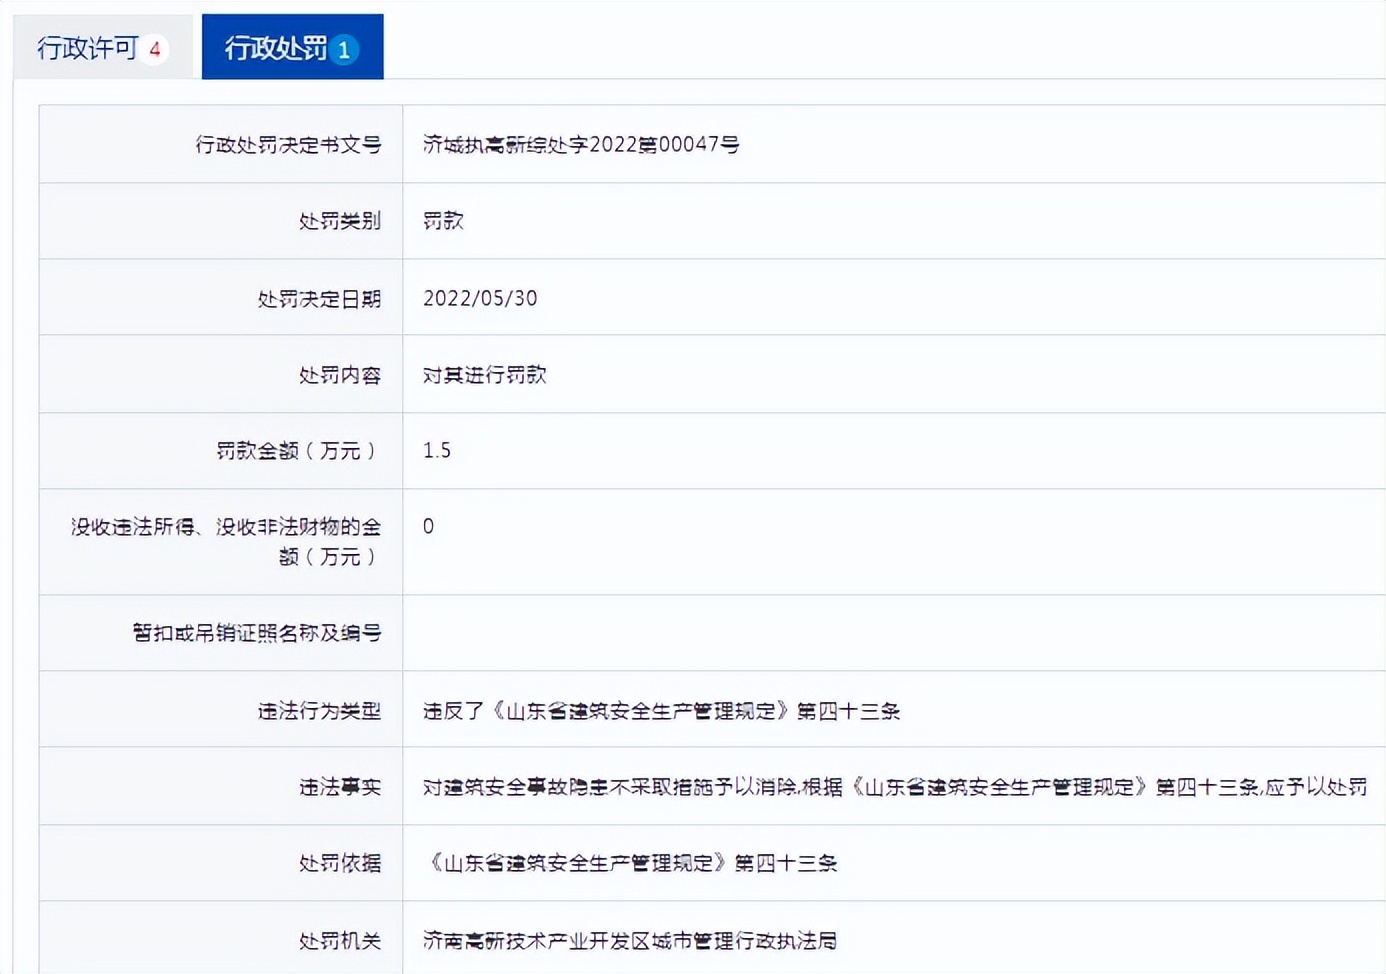Screen dimensions: 1386x974
Task: Click the 处罚类别 label
Action: coord(340,221)
